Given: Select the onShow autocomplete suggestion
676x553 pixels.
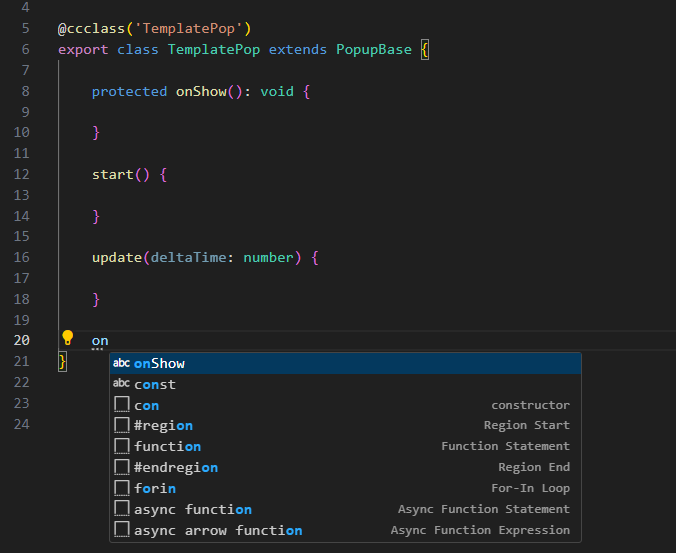Looking at the screenshot, I should tap(160, 363).
